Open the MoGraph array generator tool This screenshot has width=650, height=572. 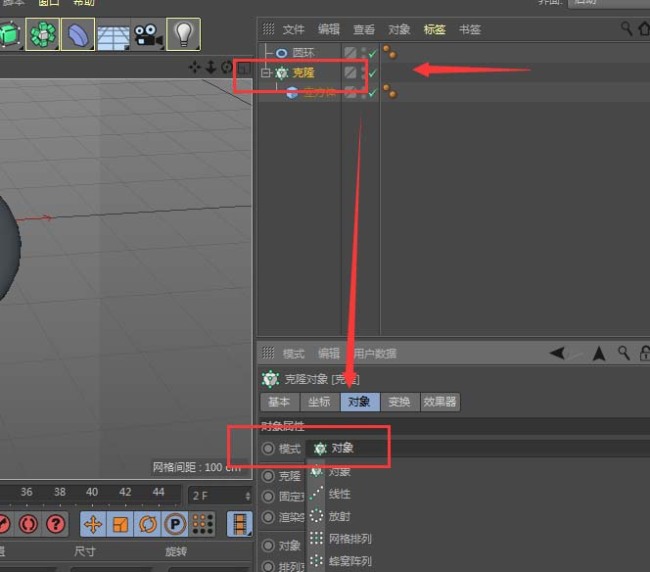click(43, 34)
